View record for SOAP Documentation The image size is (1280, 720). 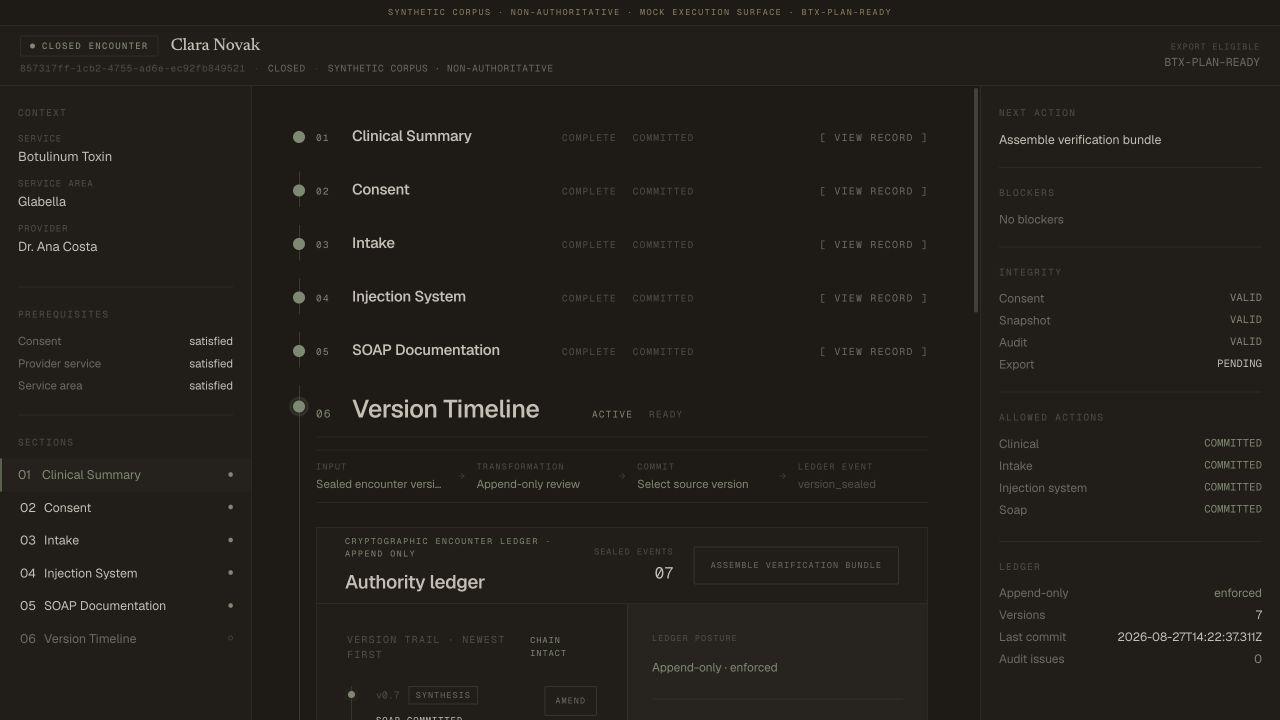[873, 352]
